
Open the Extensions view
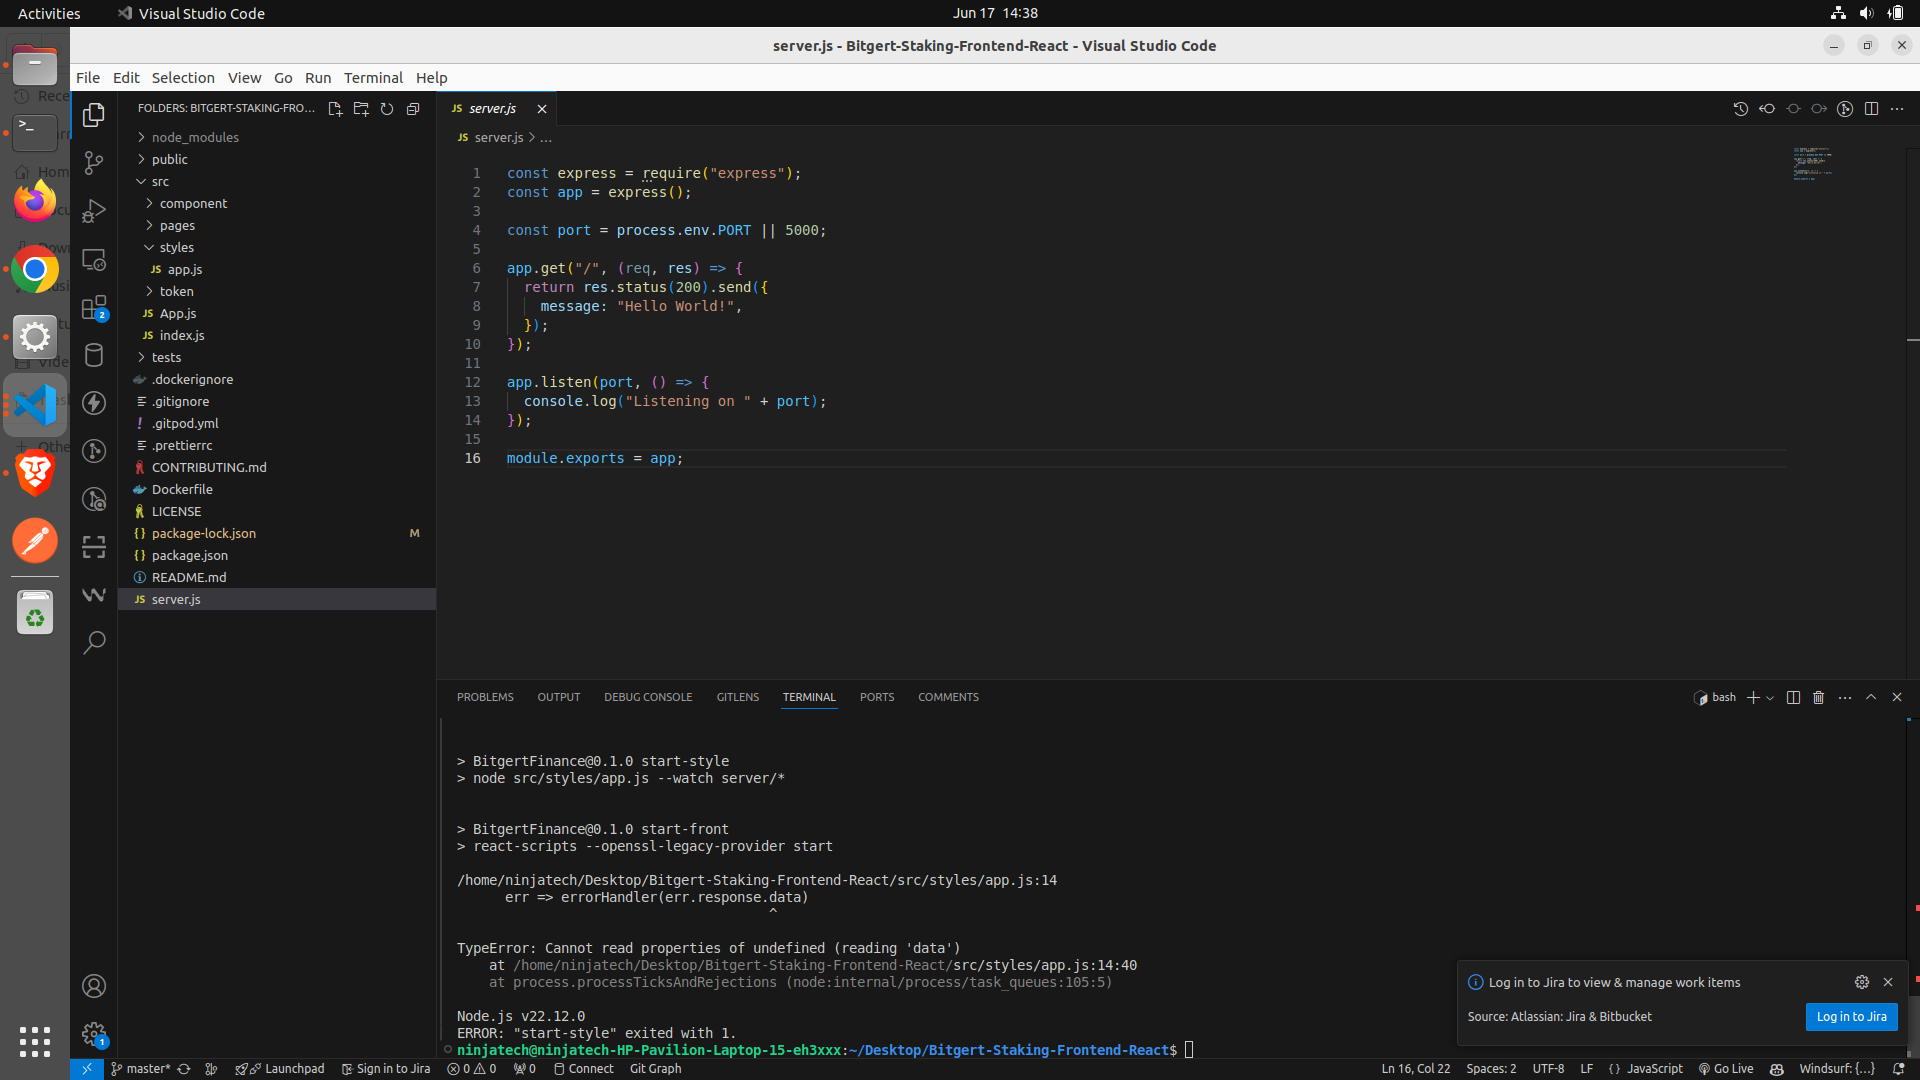pos(94,307)
